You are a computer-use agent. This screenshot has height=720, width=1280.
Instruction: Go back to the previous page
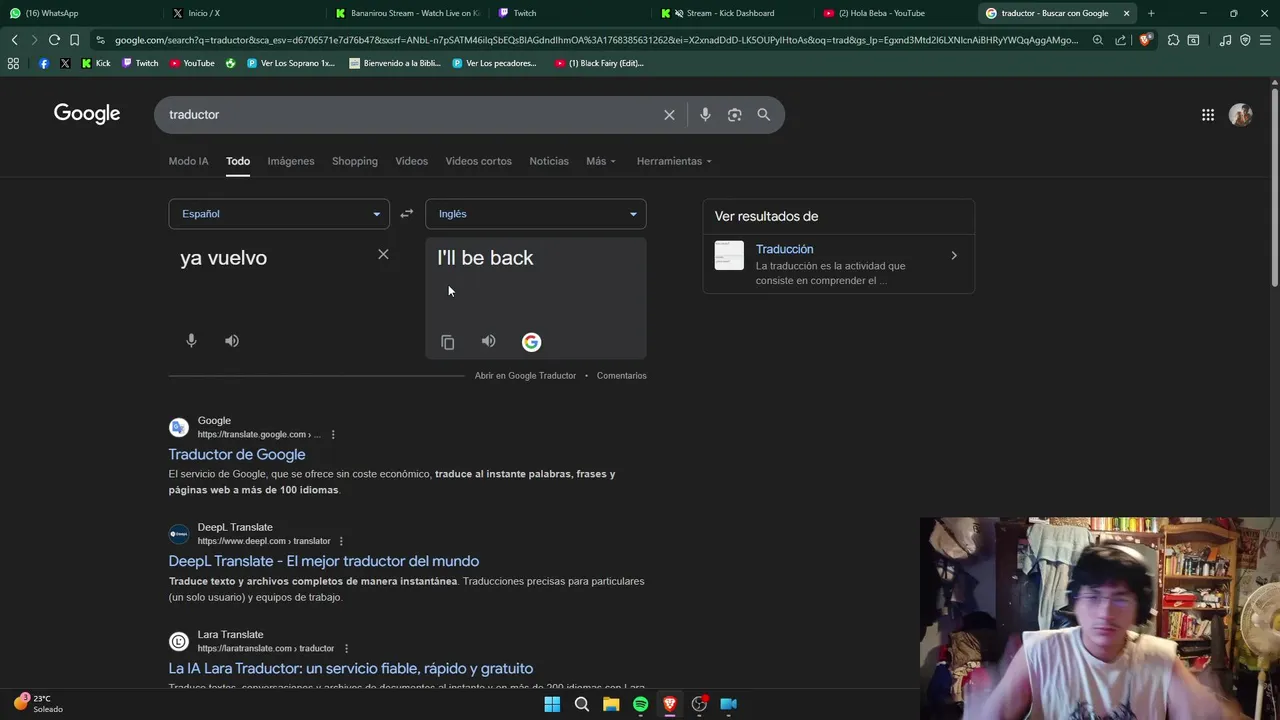[x=14, y=40]
